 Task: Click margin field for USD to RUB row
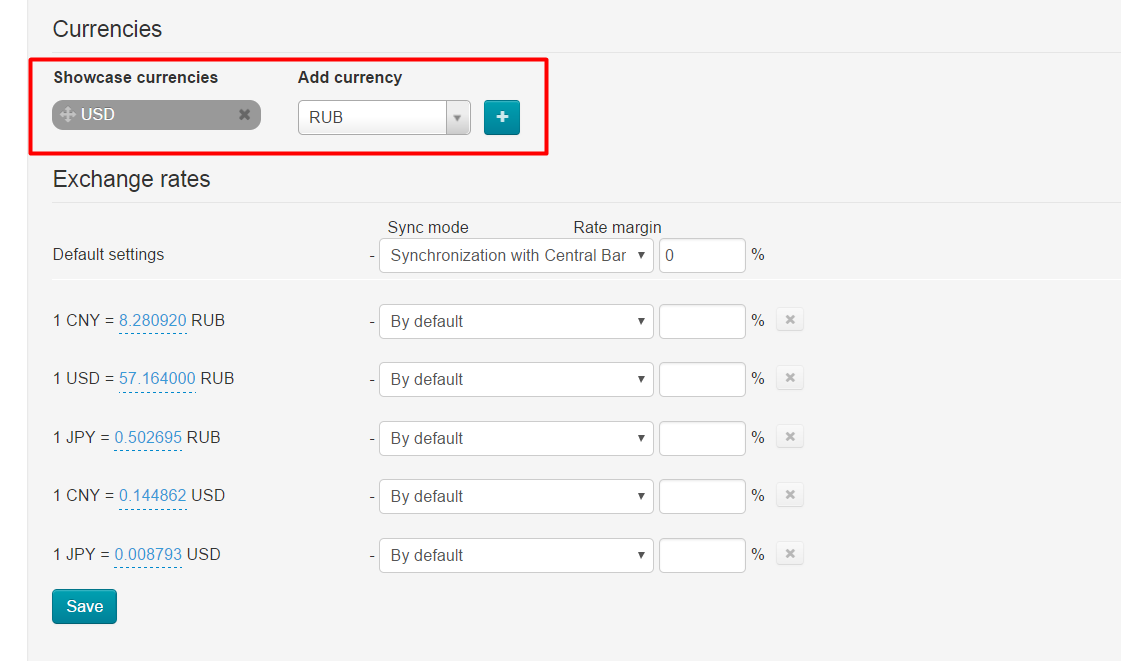pos(702,379)
